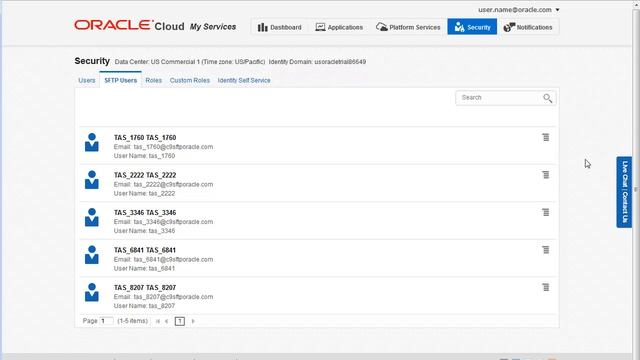Click the Applications monitor icon
This screenshot has width=640, height=360.
tap(320, 27)
